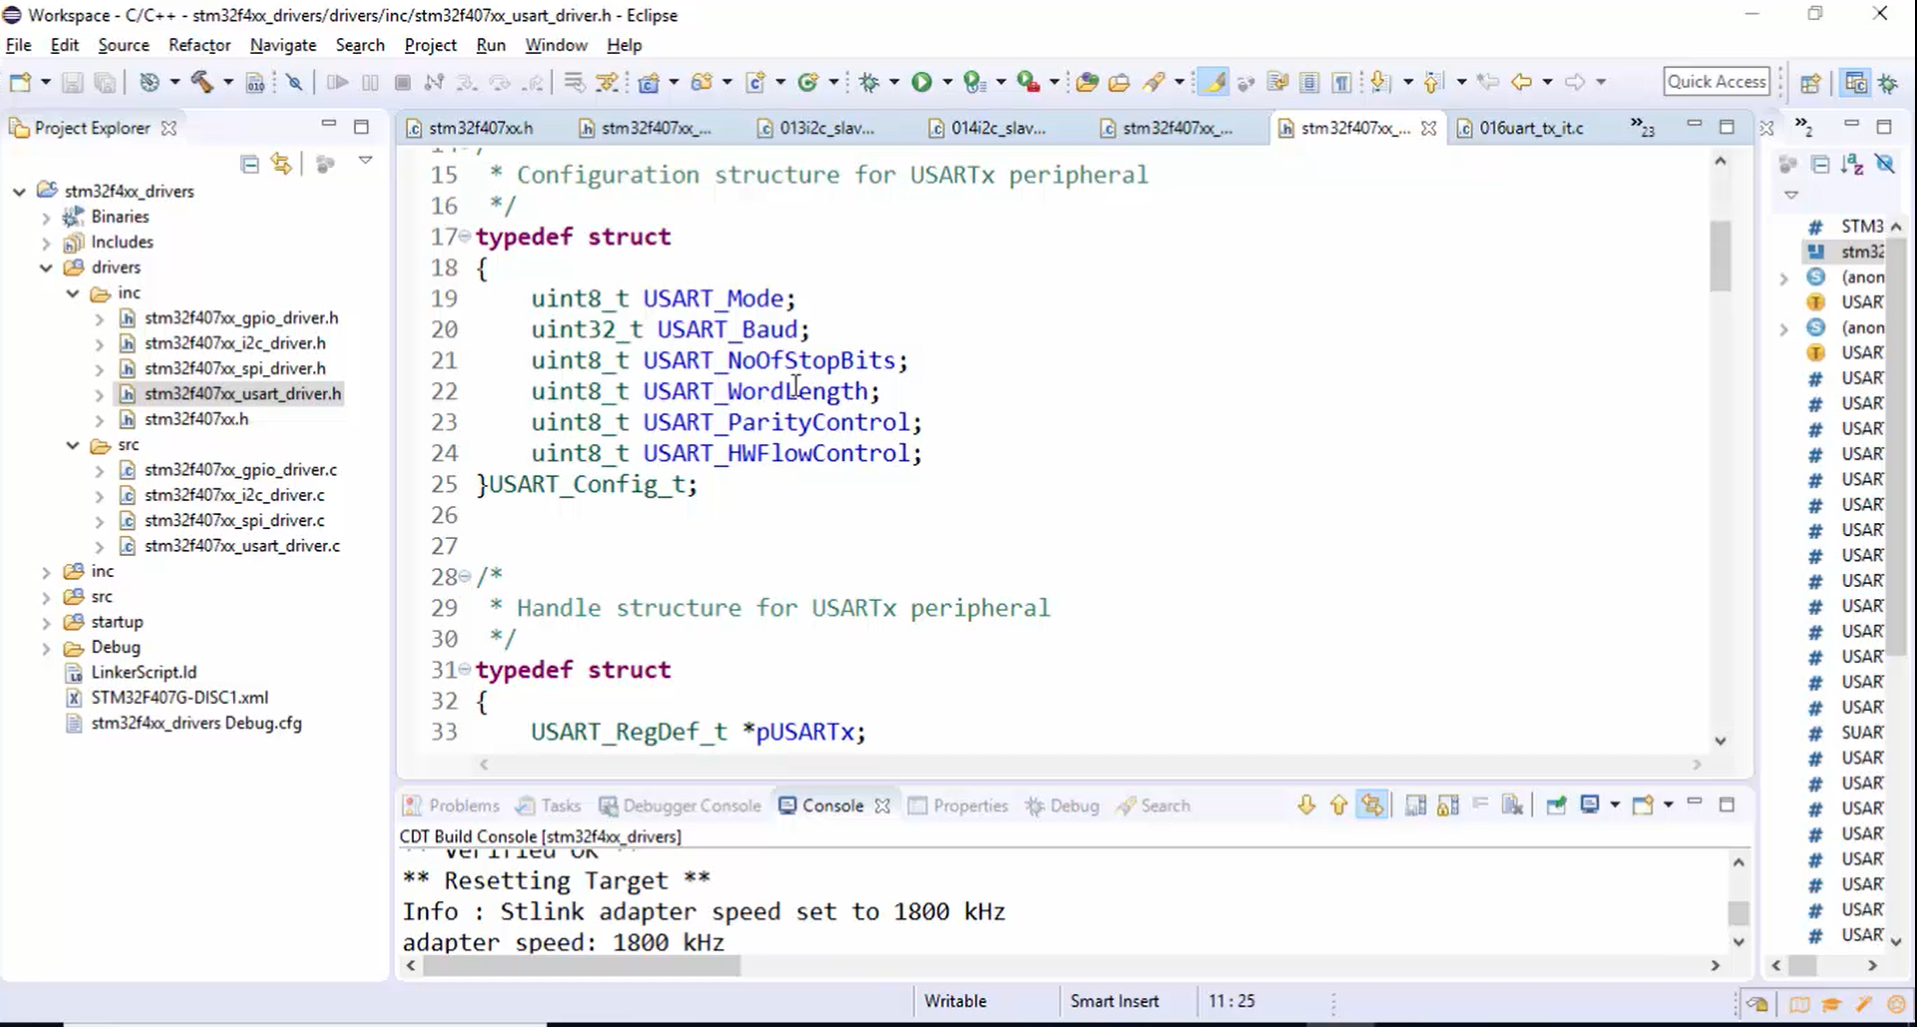Open the Project menu
The height and width of the screenshot is (1027, 1917).
(x=430, y=45)
